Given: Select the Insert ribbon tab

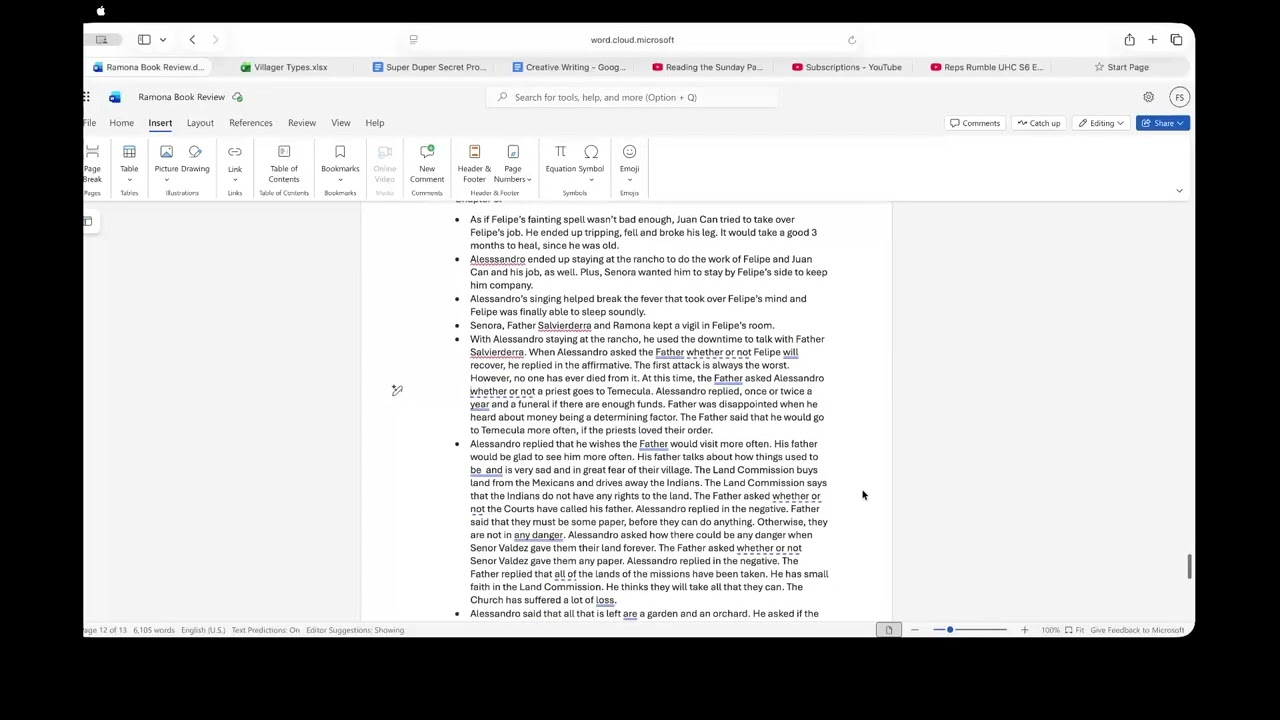Looking at the screenshot, I should click(160, 123).
